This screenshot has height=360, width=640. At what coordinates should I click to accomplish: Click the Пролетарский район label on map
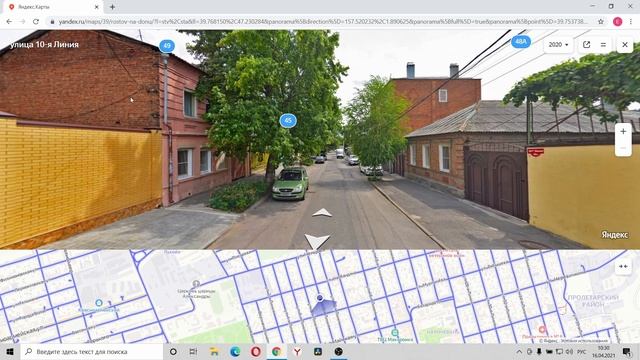pos(592,301)
